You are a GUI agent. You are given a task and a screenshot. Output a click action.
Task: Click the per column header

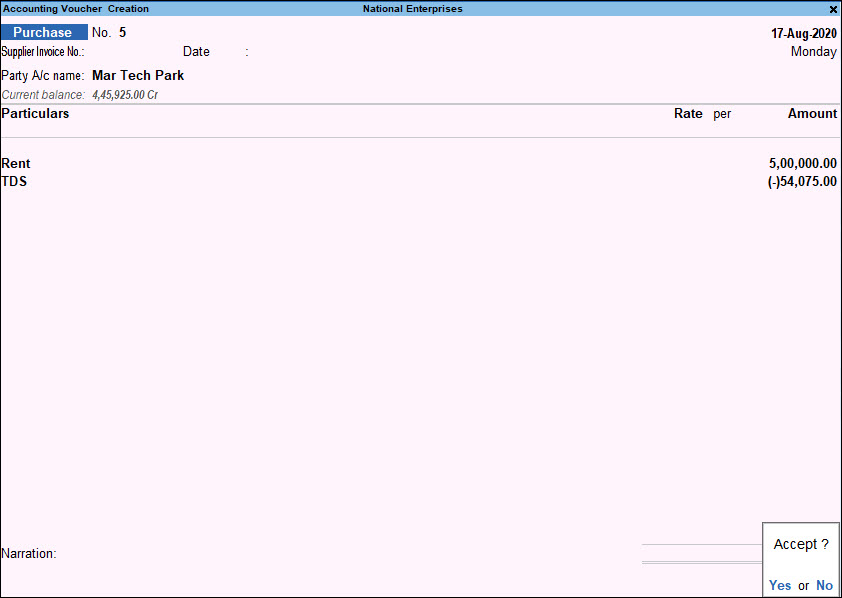coord(722,114)
